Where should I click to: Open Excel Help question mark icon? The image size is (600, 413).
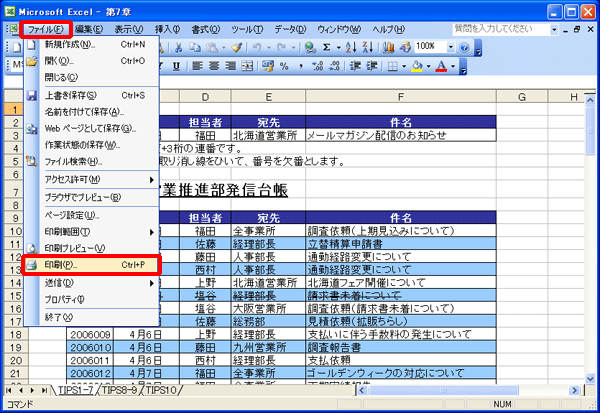tap(464, 47)
